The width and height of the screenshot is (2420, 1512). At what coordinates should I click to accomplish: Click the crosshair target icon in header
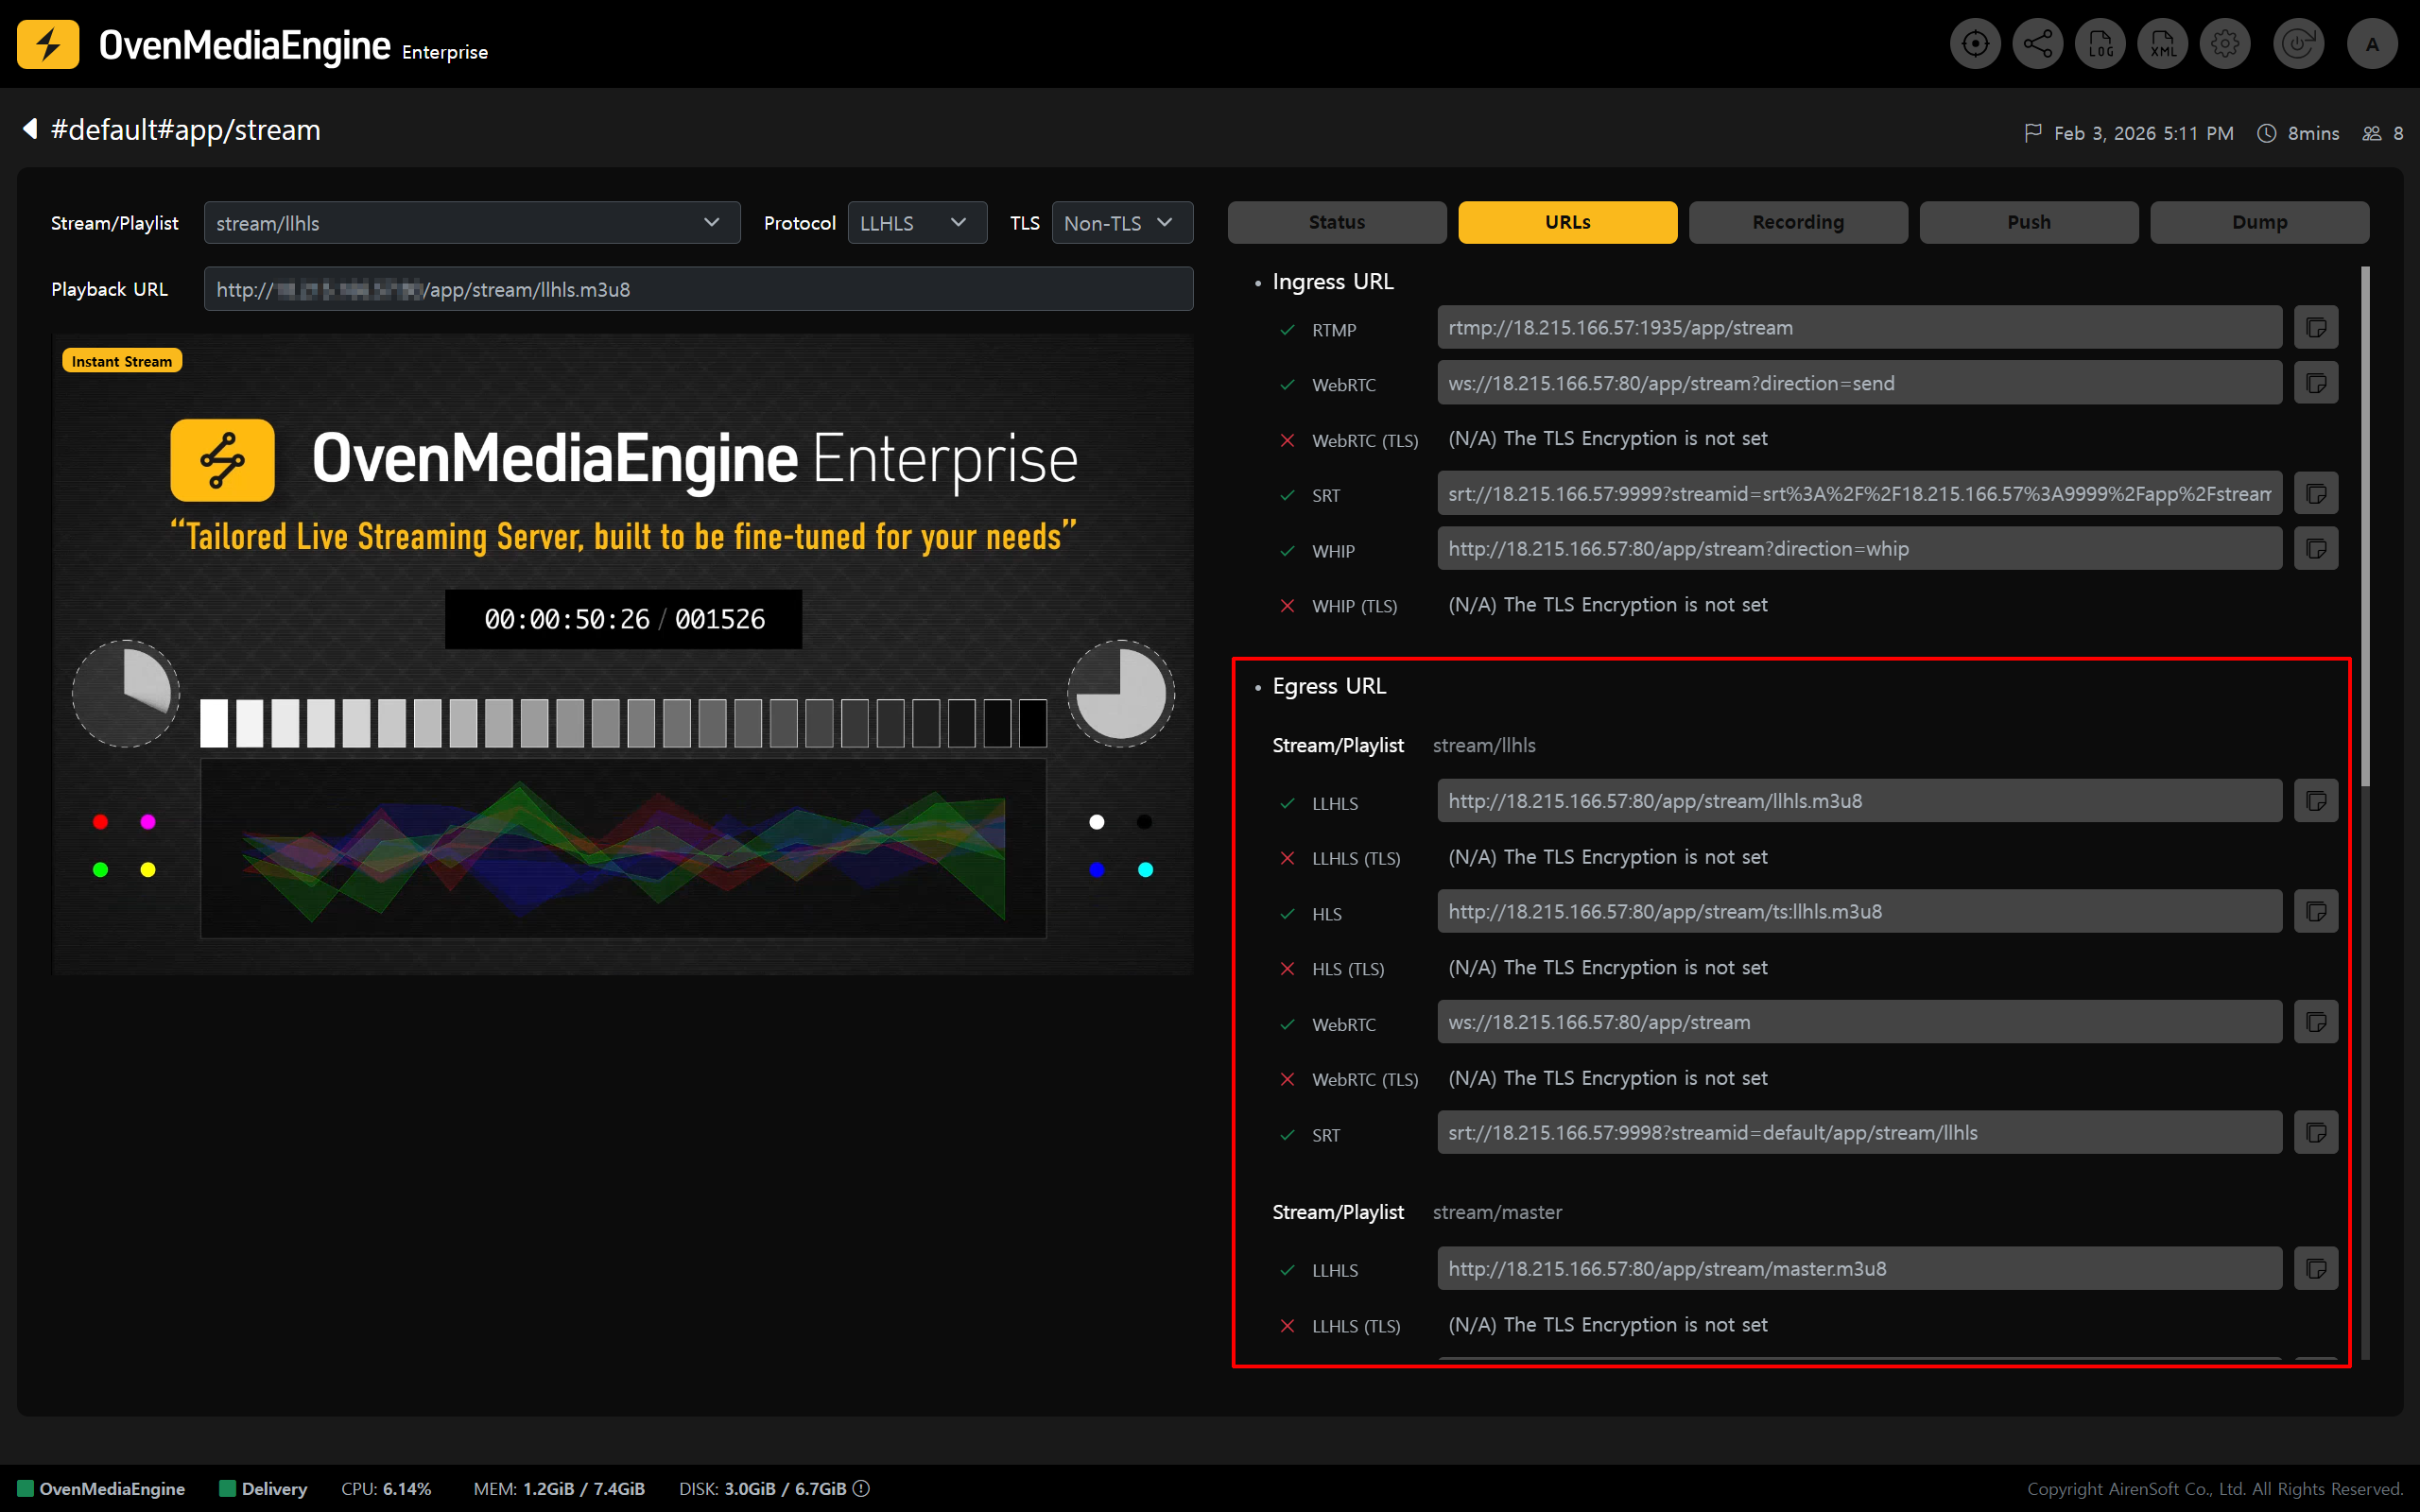(1975, 44)
